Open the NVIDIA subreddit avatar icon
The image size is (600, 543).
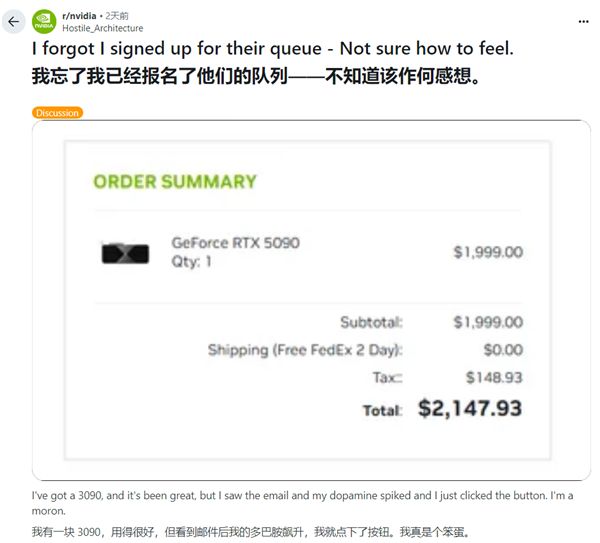tap(44, 22)
